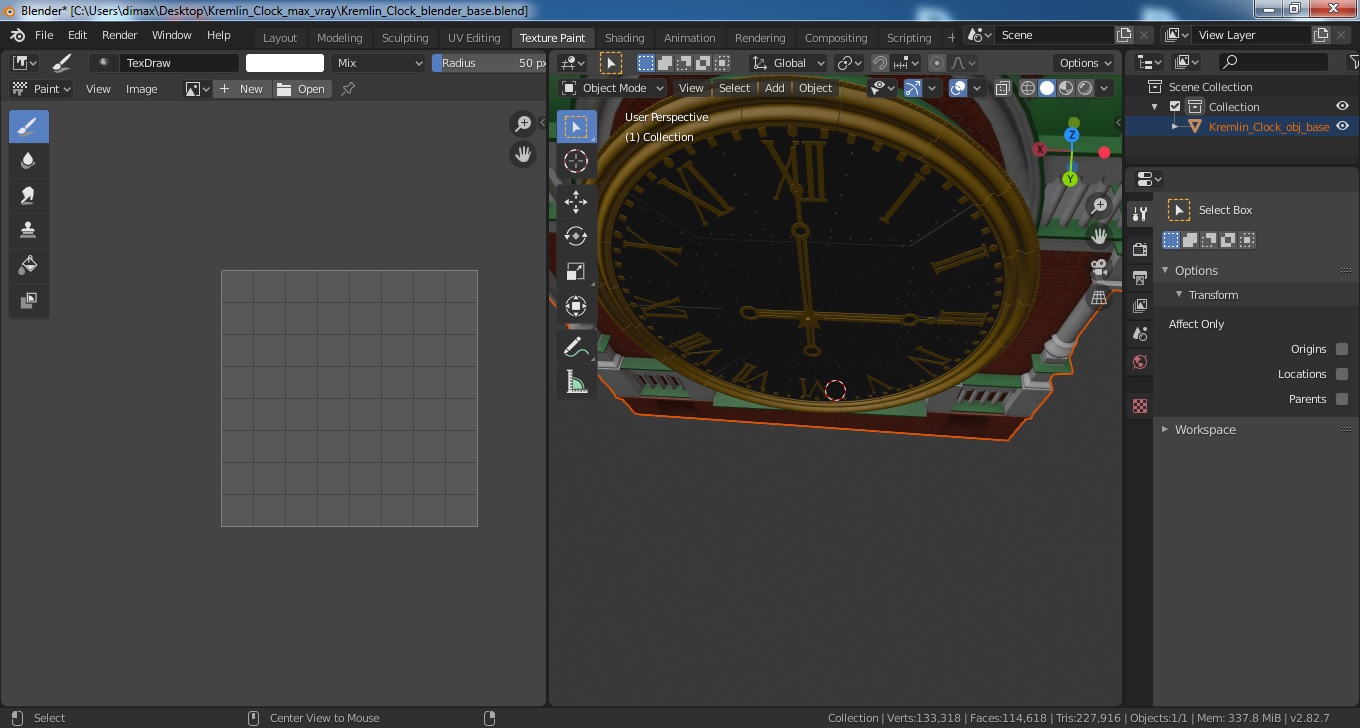The width and height of the screenshot is (1360, 728).
Task: Enable the Locations checkbox
Action: (1342, 374)
